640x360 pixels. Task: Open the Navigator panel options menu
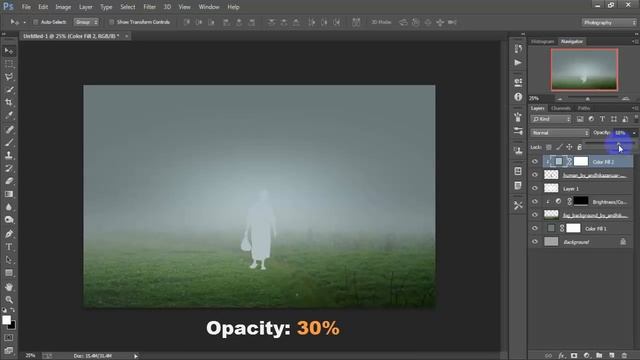point(635,41)
